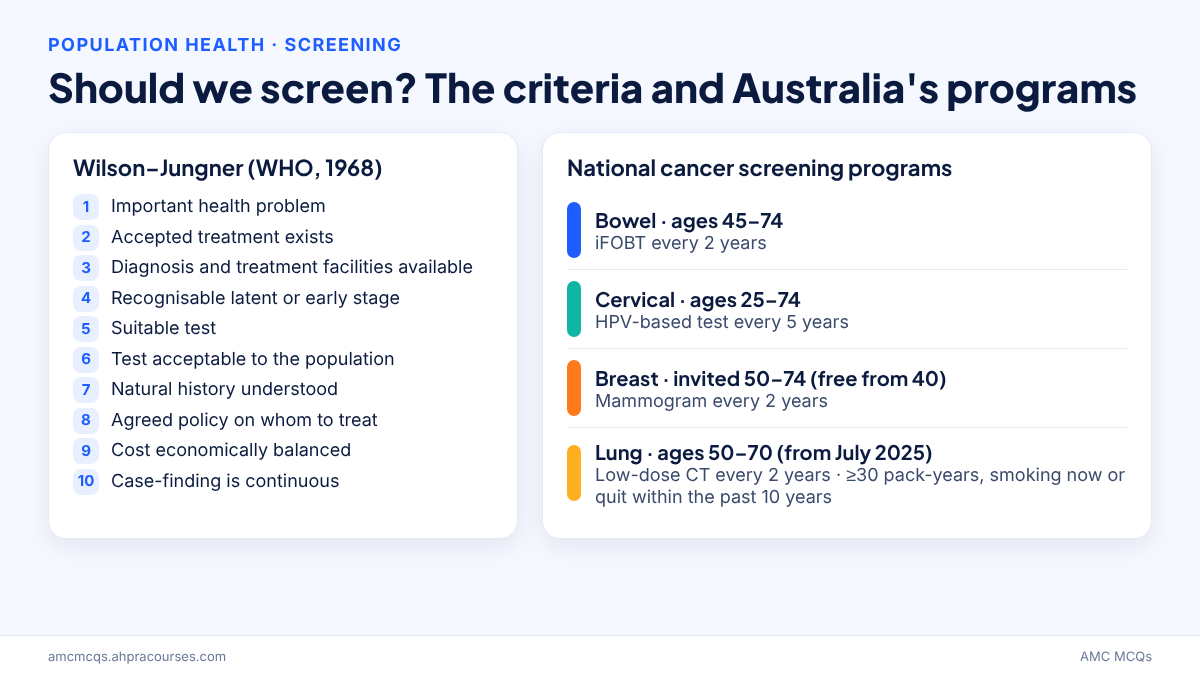Click the blue Bowel program color bar

574,230
